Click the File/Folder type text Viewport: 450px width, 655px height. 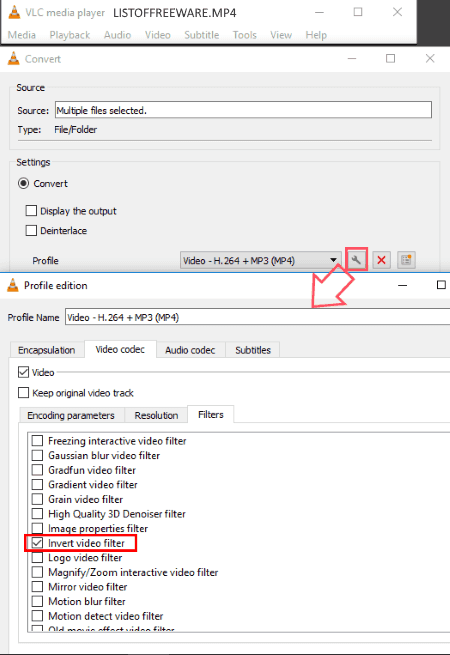[x=76, y=130]
